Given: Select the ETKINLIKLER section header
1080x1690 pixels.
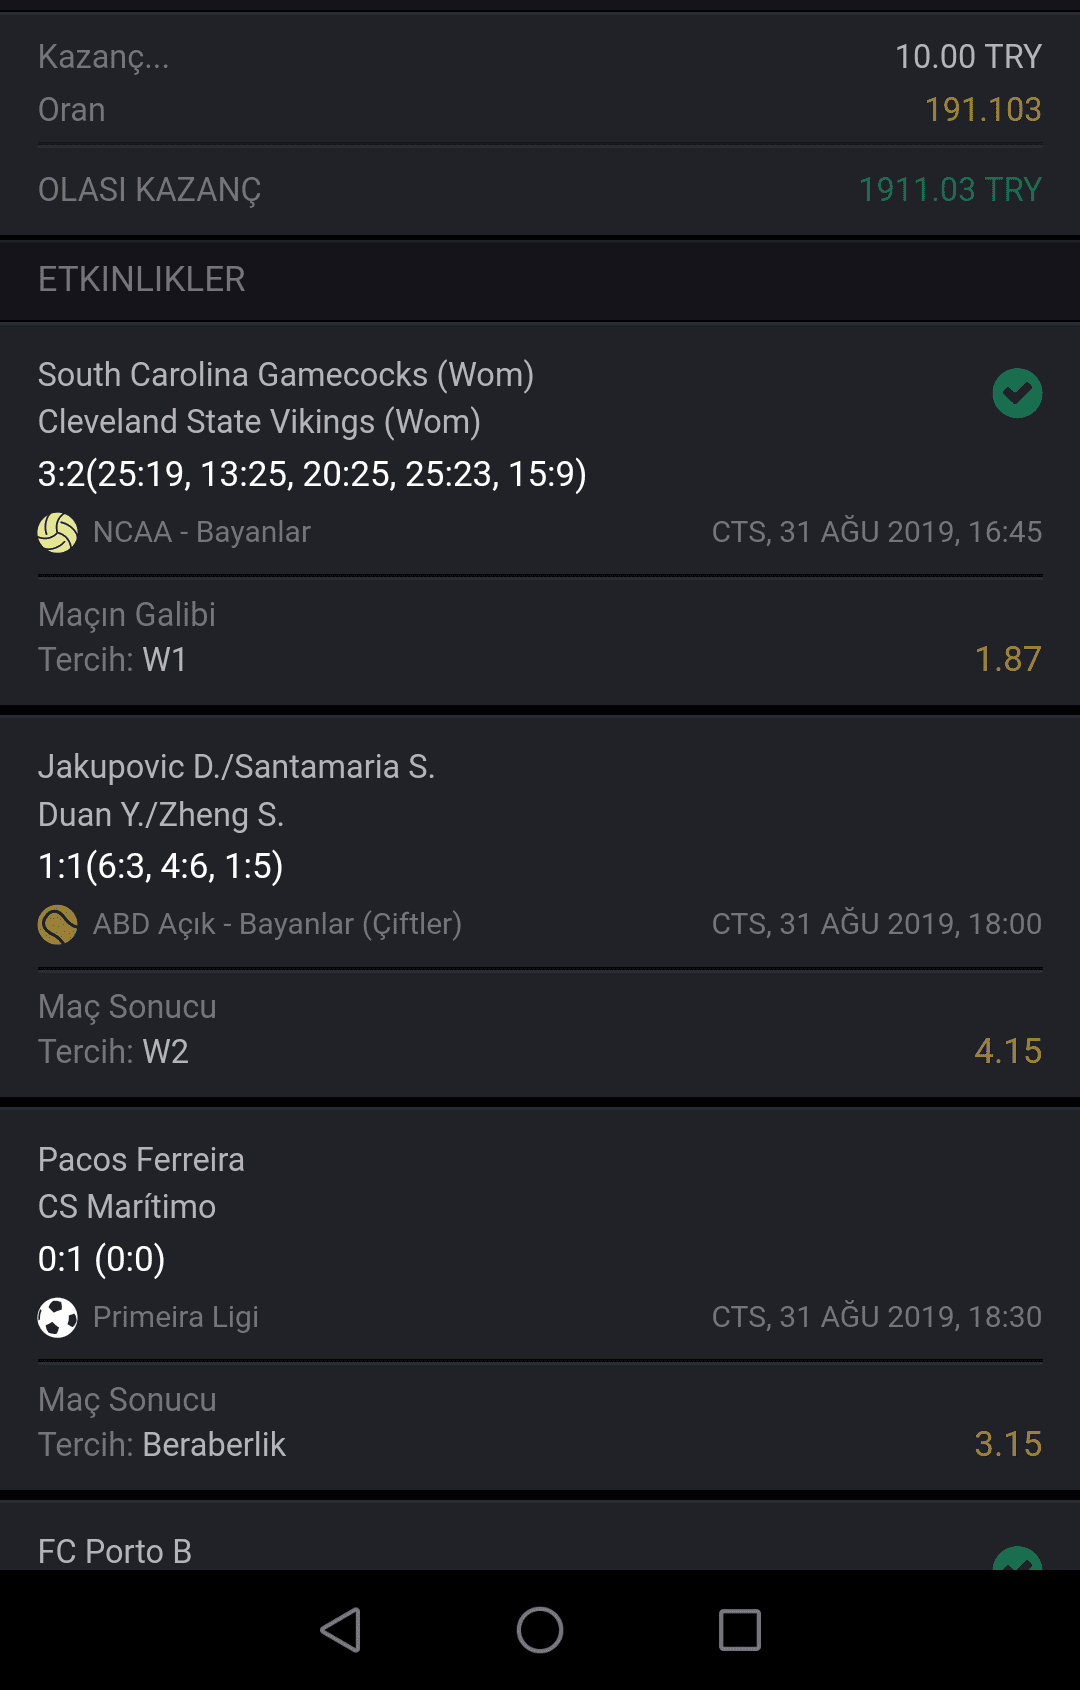Looking at the screenshot, I should (x=540, y=279).
